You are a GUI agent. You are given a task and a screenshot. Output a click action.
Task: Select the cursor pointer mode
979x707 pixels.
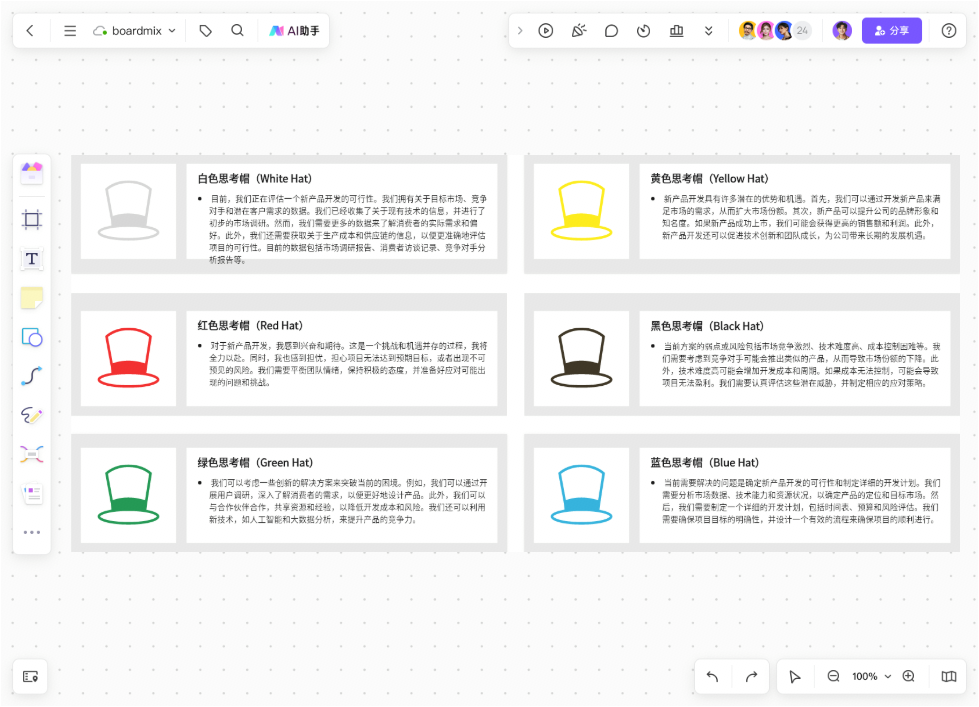coord(795,676)
